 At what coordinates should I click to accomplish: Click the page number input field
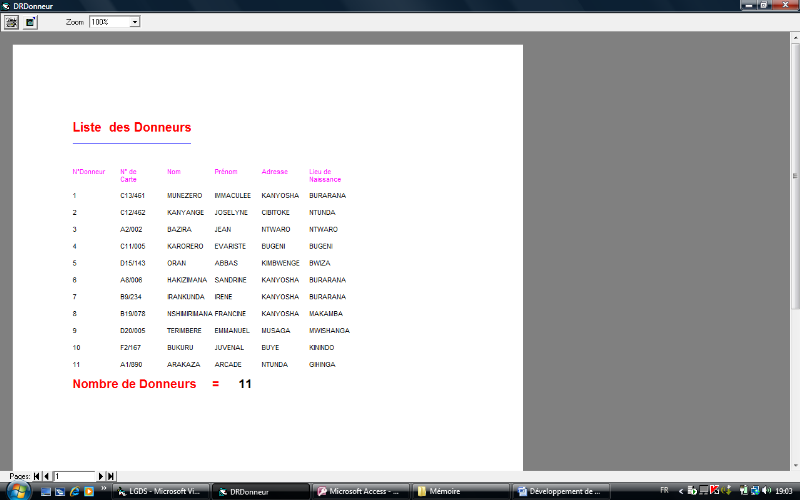point(74,476)
